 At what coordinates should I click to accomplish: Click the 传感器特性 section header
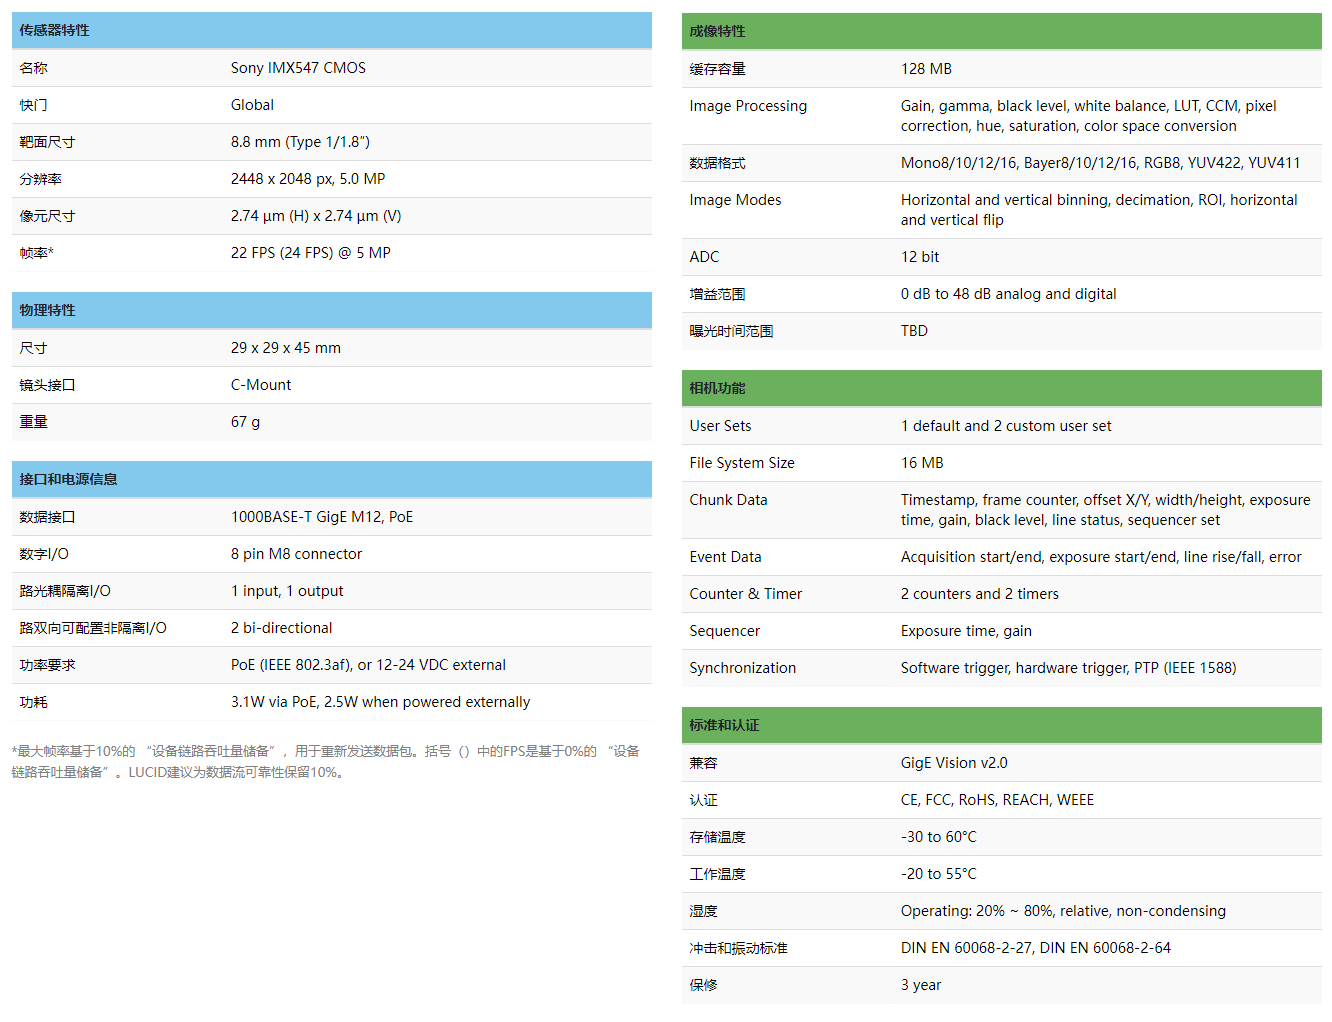coord(55,30)
